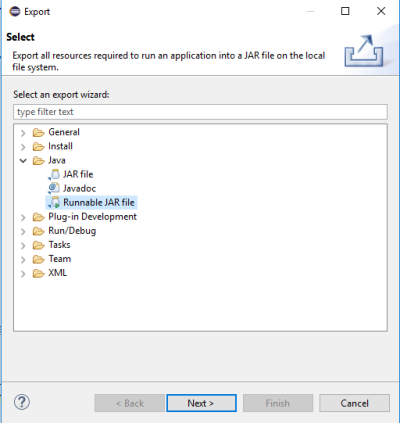Expand the General category
400x423 pixels.
coord(23,133)
